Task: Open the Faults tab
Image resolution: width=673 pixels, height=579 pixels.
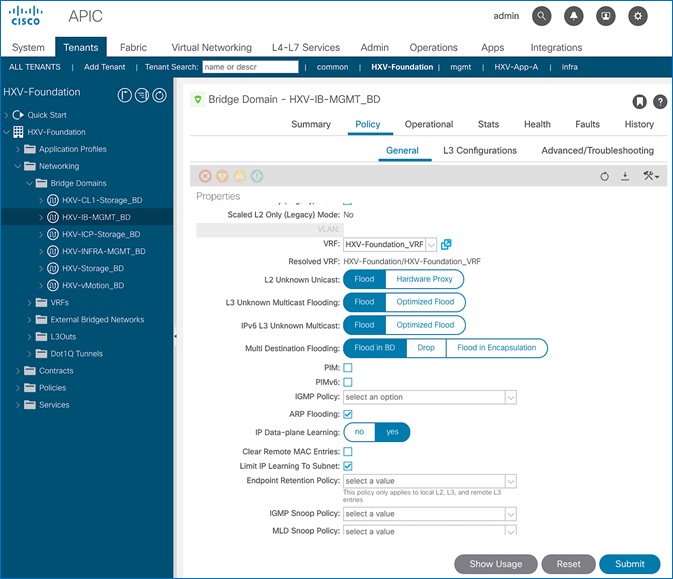Action: coord(587,124)
